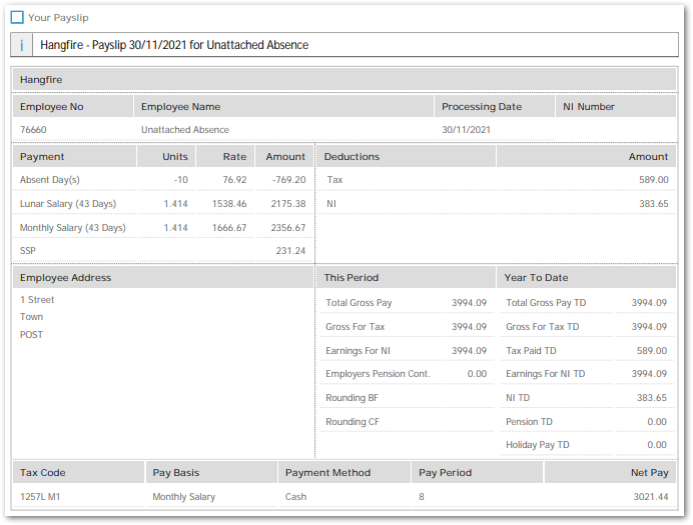The width and height of the screenshot is (693, 525).
Task: Select the Absent Day(s) payment row
Action: coord(50,180)
